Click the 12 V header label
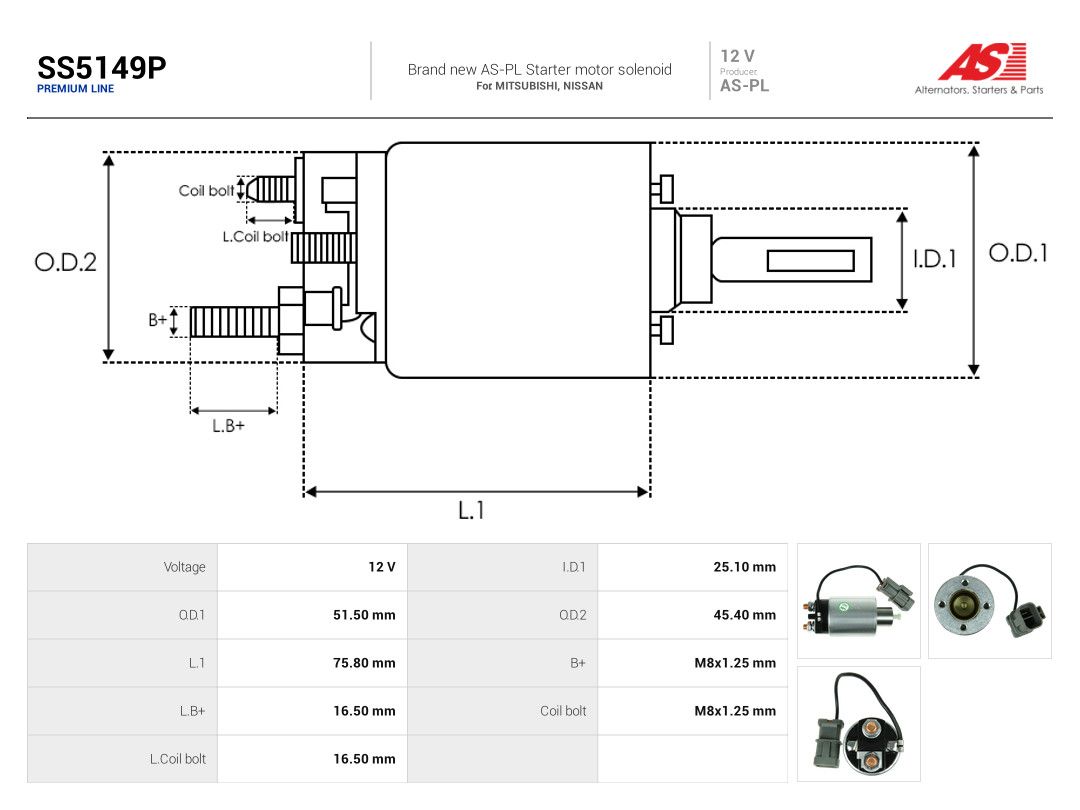 tap(738, 56)
